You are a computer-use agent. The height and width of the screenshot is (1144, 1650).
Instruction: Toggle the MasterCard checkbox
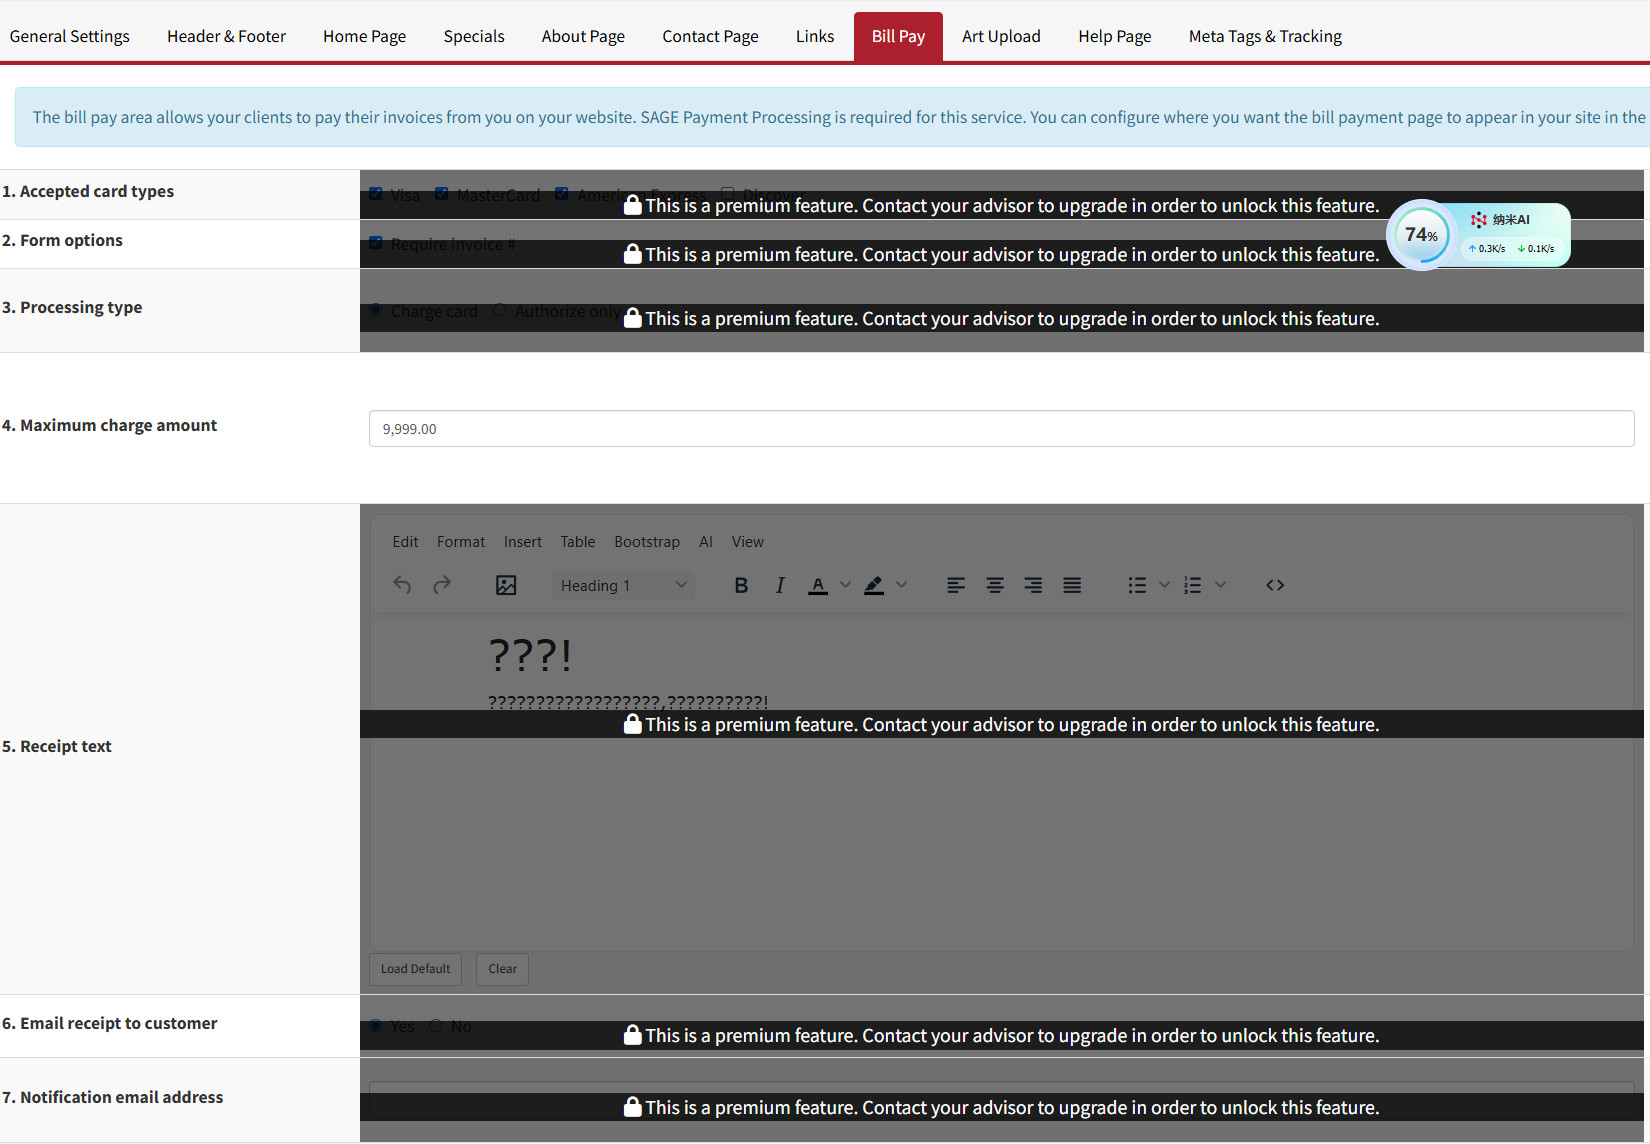pos(442,194)
